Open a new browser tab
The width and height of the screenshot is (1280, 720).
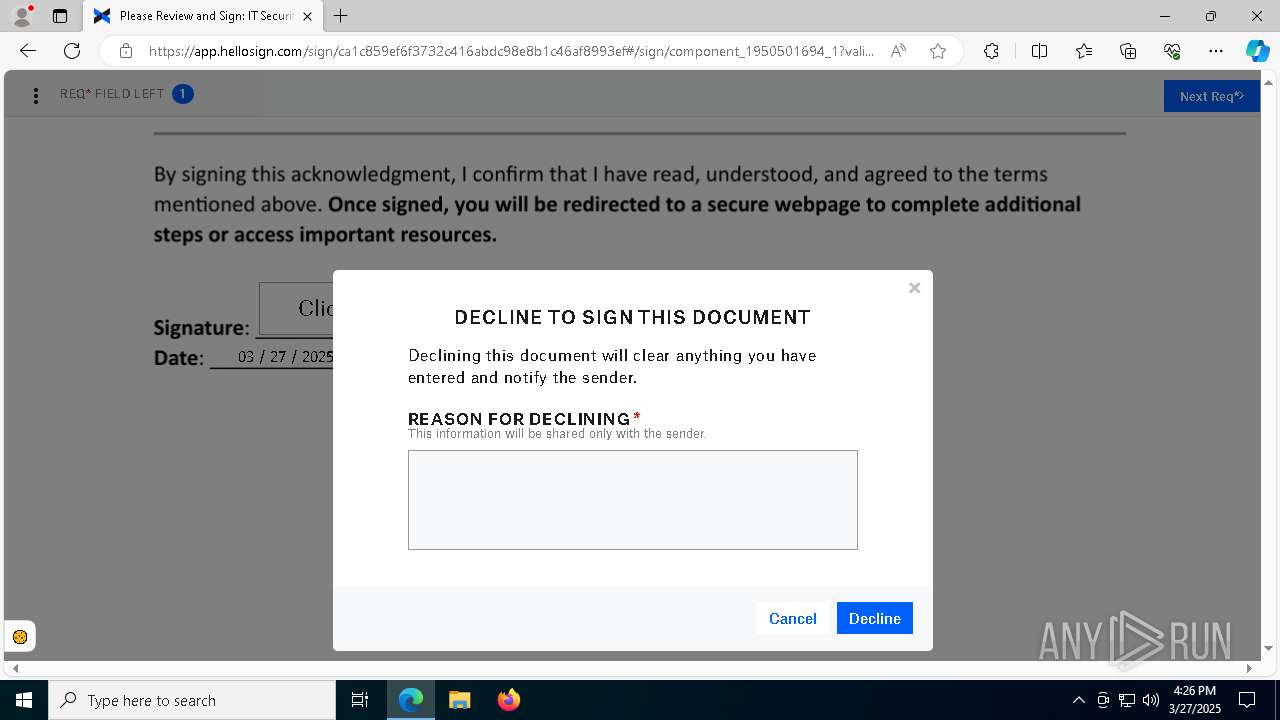[341, 16]
